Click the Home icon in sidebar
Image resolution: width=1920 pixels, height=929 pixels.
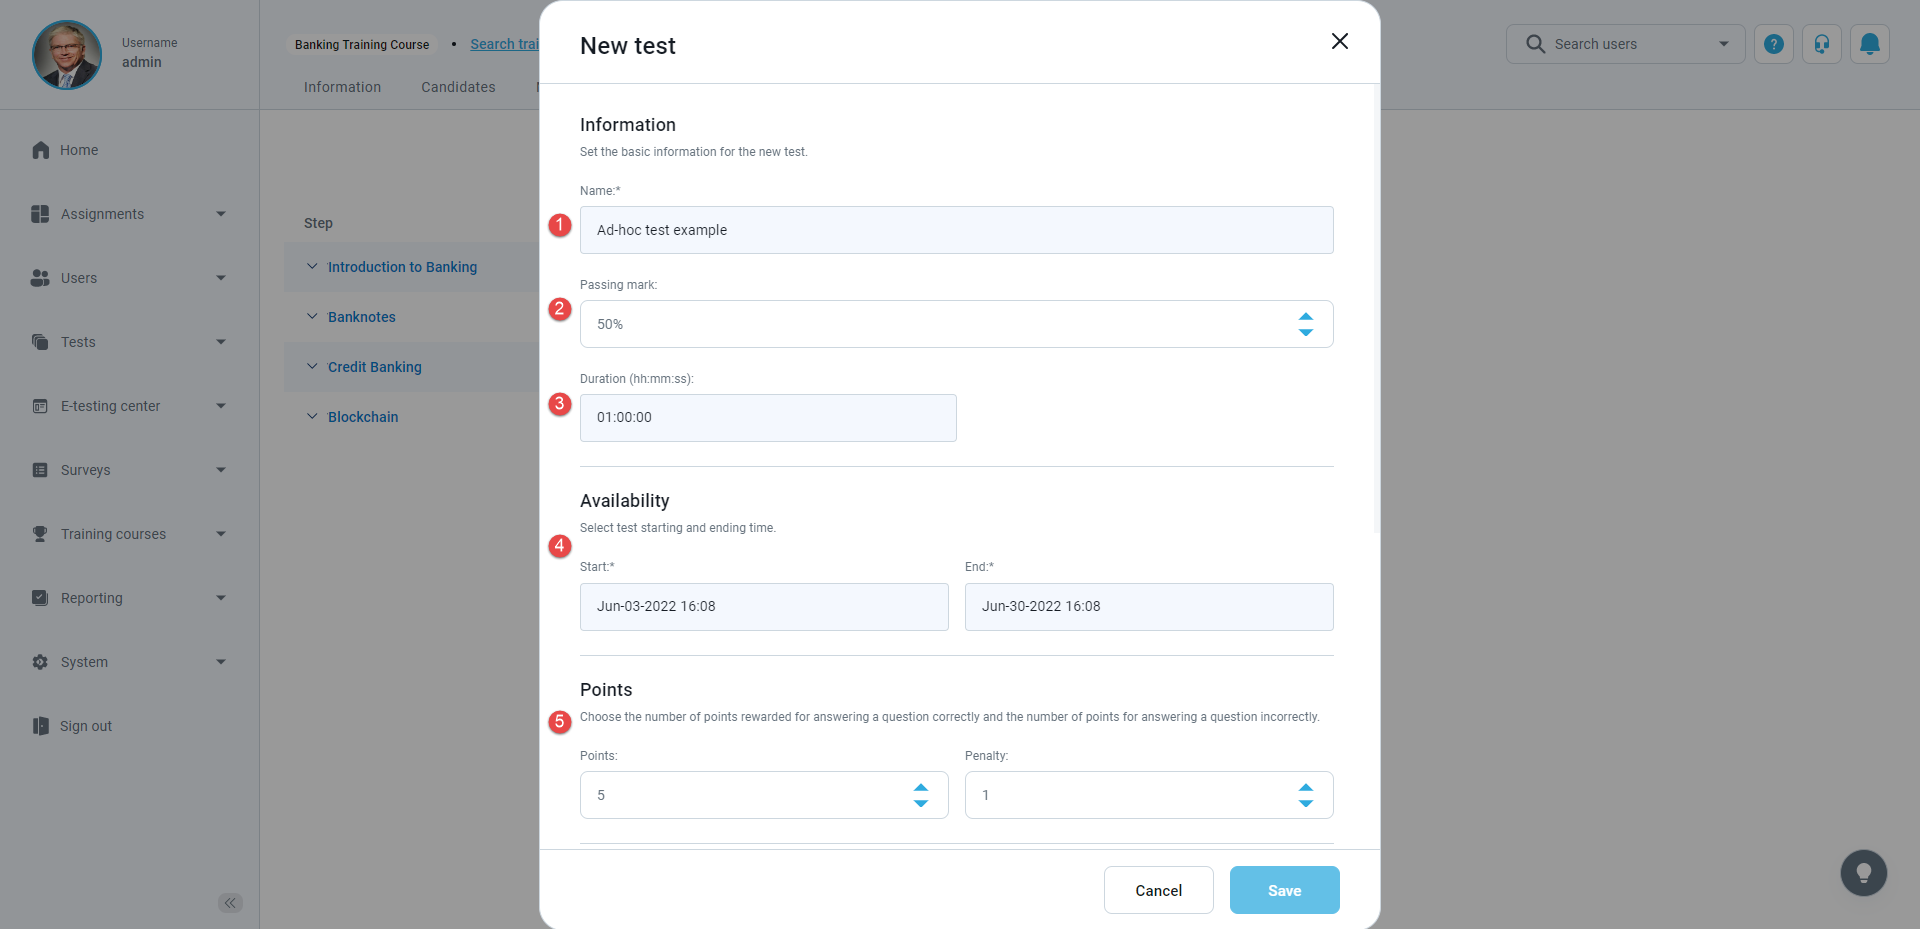[40, 150]
